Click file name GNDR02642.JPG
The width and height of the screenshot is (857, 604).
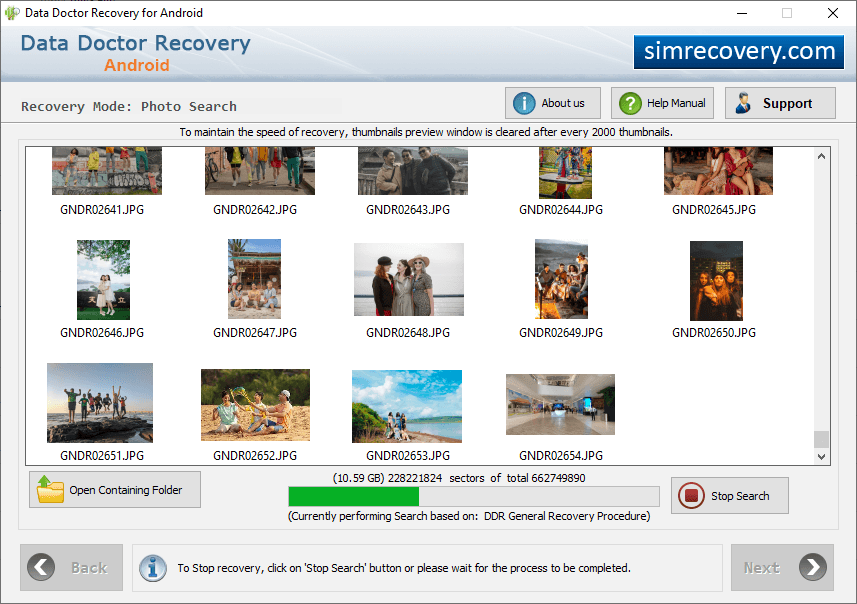pyautogui.click(x=255, y=210)
